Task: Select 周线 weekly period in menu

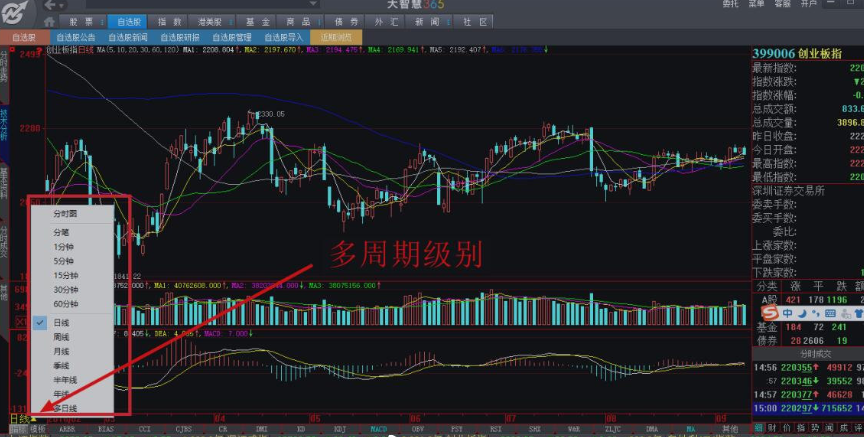Action: pyautogui.click(x=62, y=337)
